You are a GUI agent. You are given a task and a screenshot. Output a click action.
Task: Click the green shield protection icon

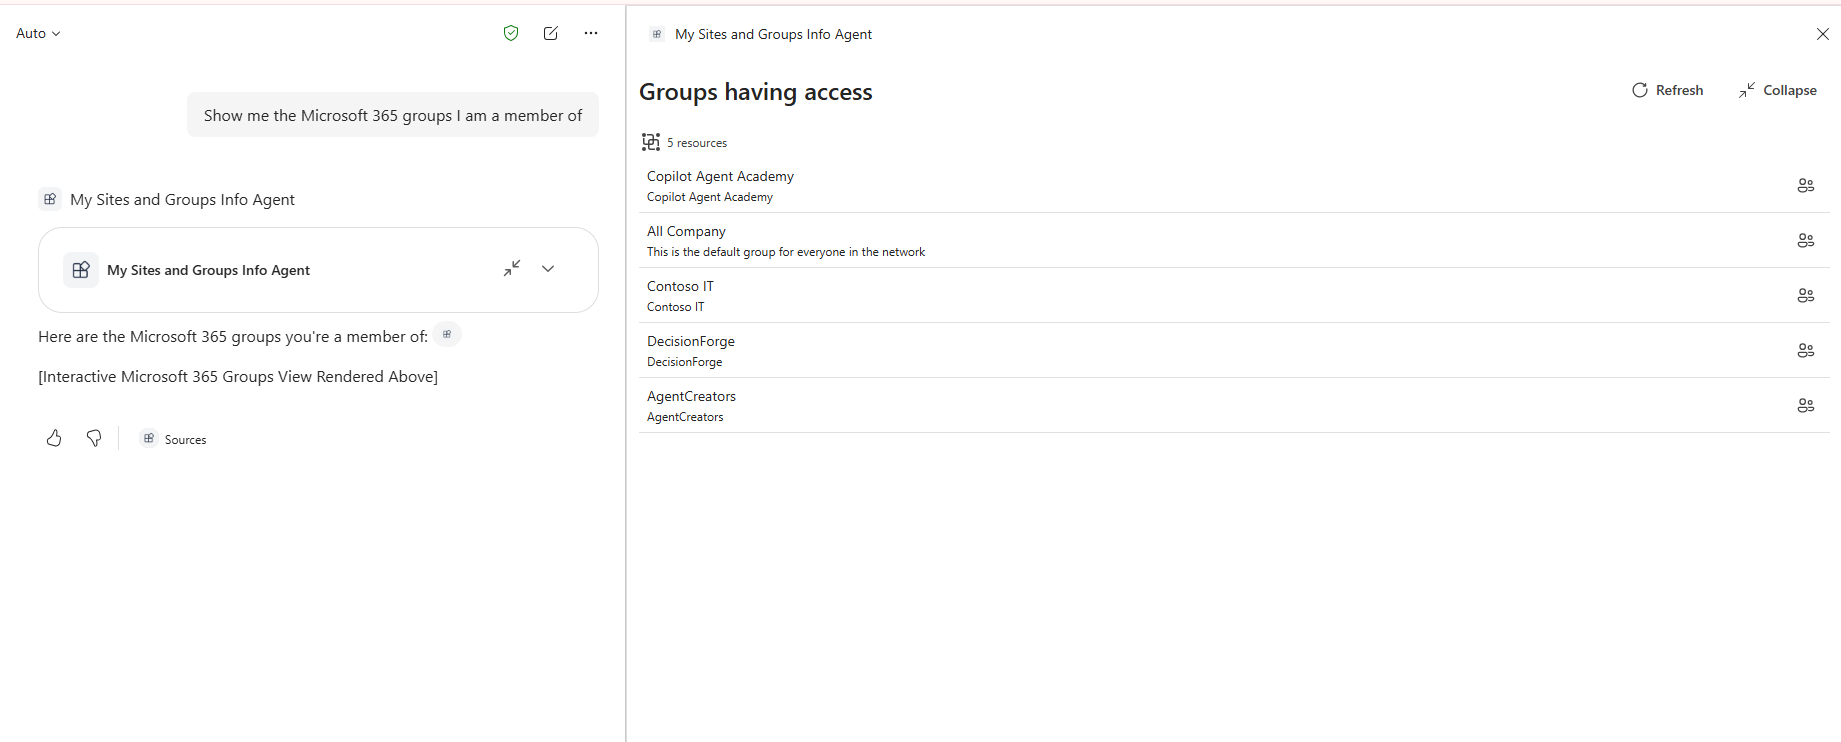[x=511, y=33]
